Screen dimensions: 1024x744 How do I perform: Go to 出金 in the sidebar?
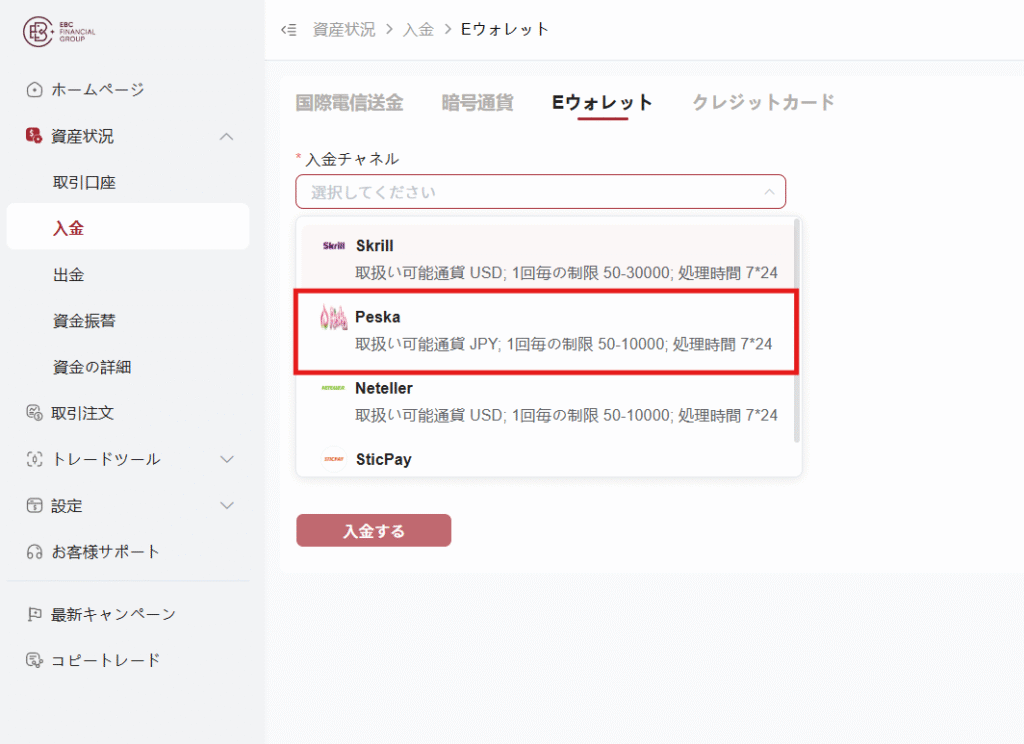(69, 274)
